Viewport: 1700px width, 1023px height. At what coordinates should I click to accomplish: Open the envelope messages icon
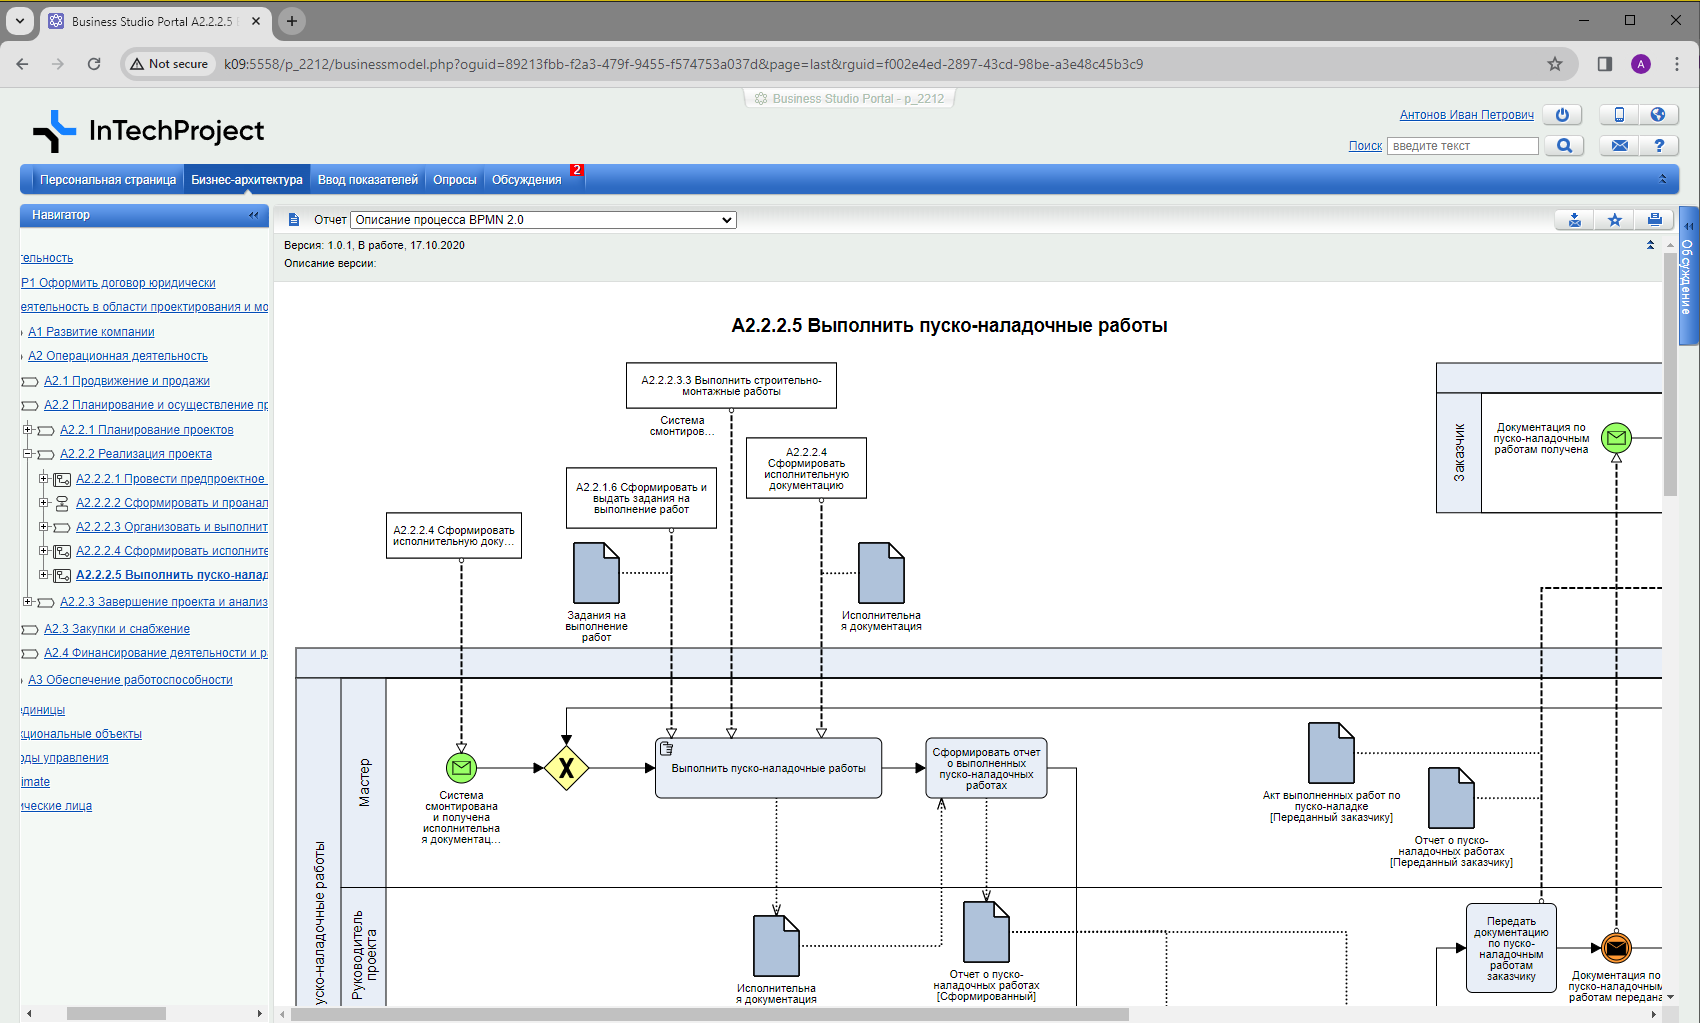1619,146
